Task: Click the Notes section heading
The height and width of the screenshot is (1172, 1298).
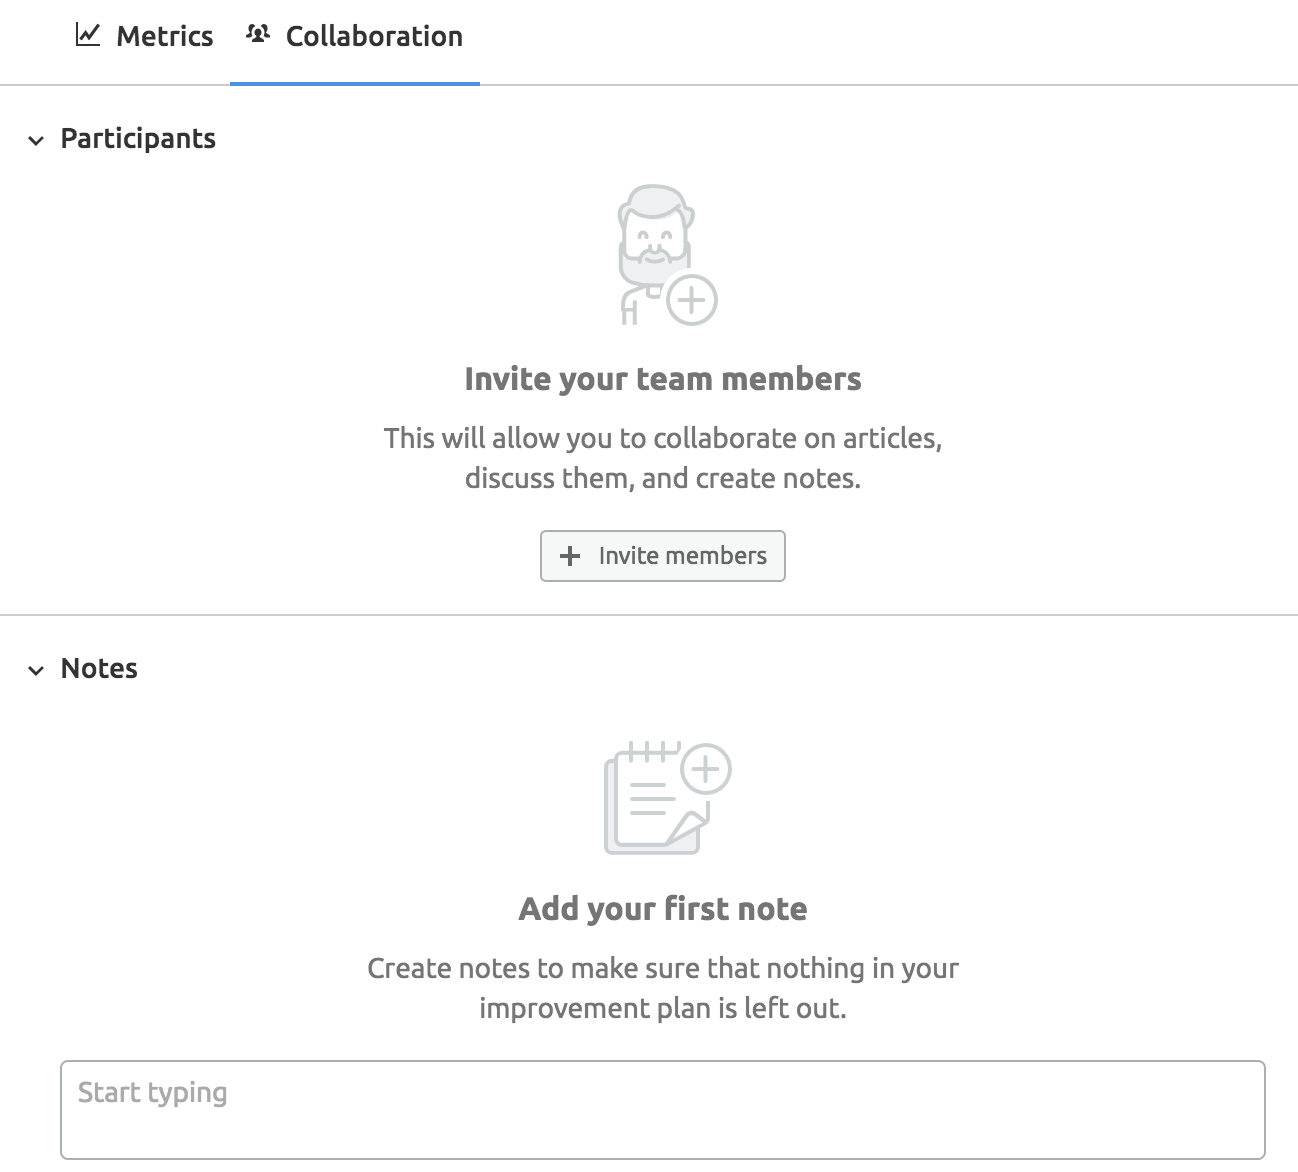Action: 99,669
